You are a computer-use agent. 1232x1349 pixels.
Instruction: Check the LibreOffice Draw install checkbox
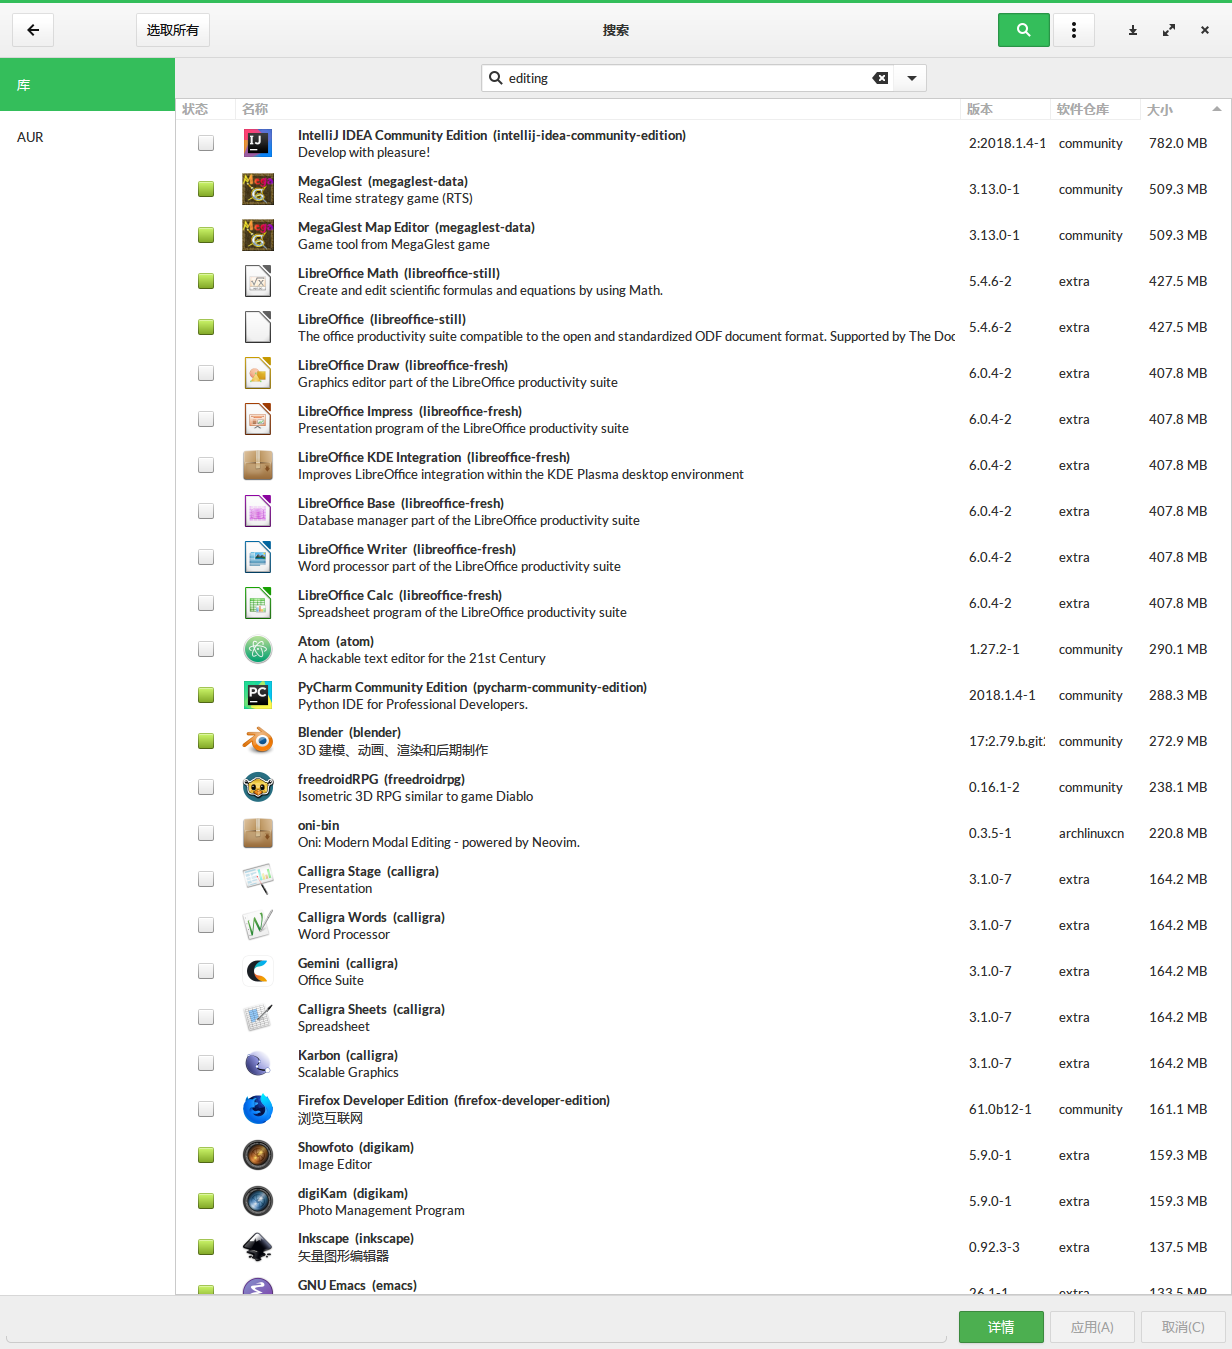pos(206,373)
